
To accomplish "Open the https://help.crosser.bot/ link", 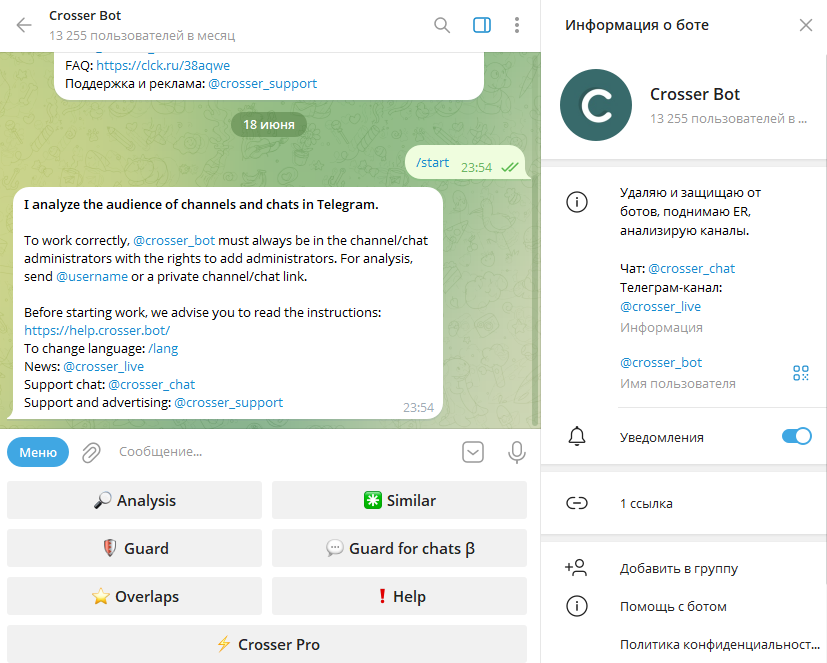I will [97, 330].
